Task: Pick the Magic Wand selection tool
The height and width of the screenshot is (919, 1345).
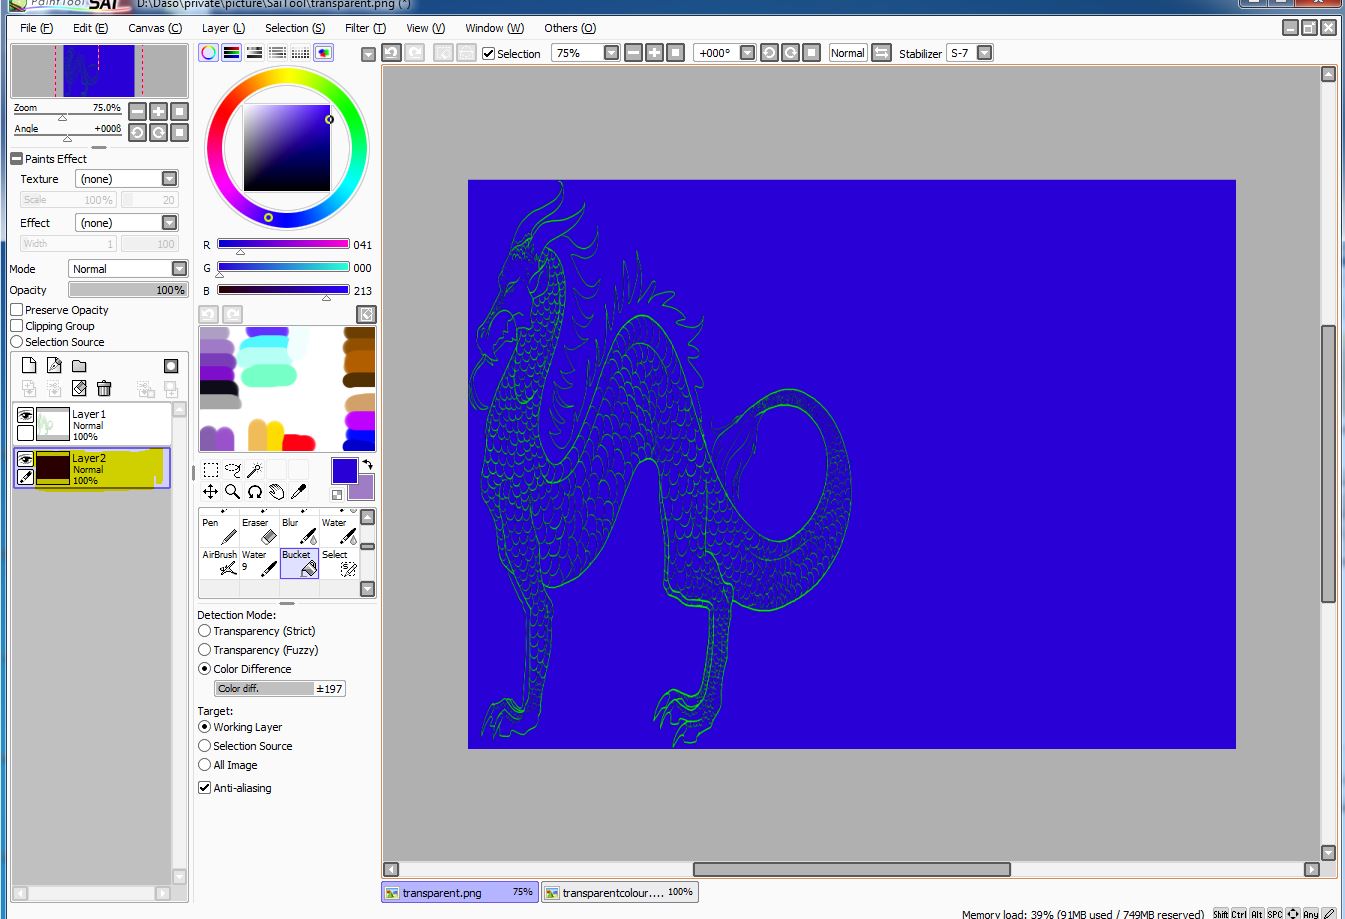Action: (x=255, y=470)
